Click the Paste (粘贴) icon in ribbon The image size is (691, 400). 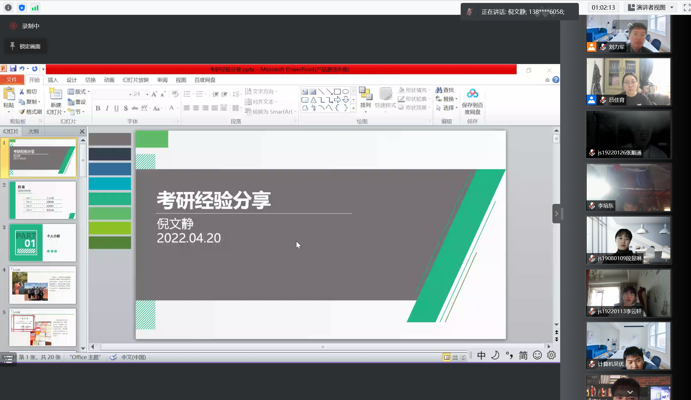click(9, 95)
